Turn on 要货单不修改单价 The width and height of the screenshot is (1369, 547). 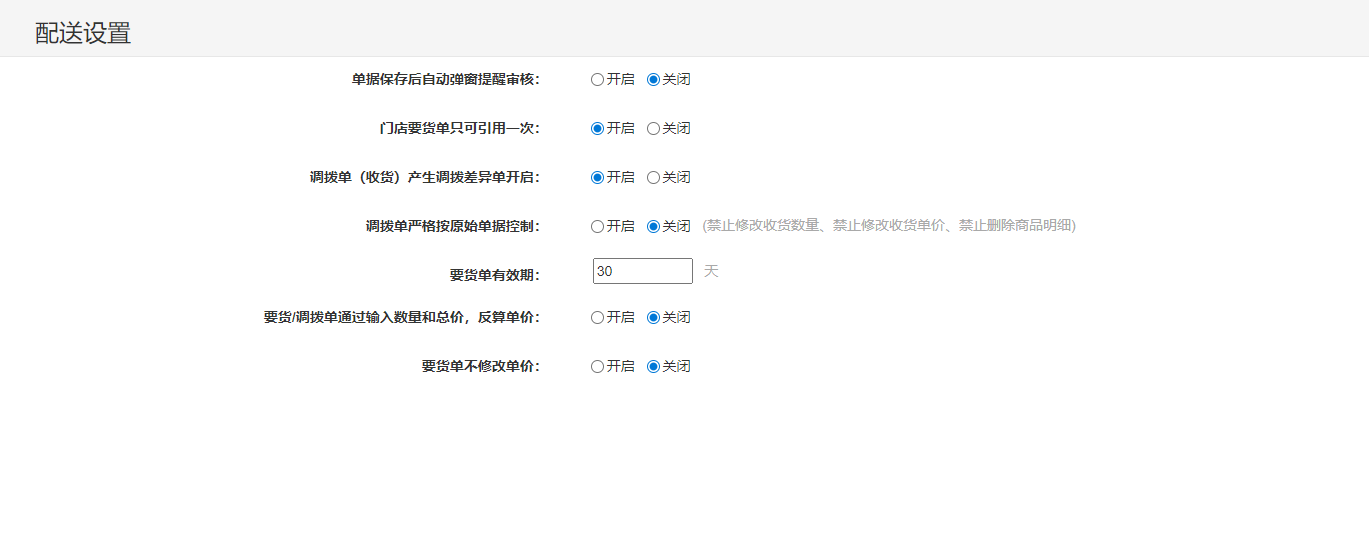coord(598,366)
